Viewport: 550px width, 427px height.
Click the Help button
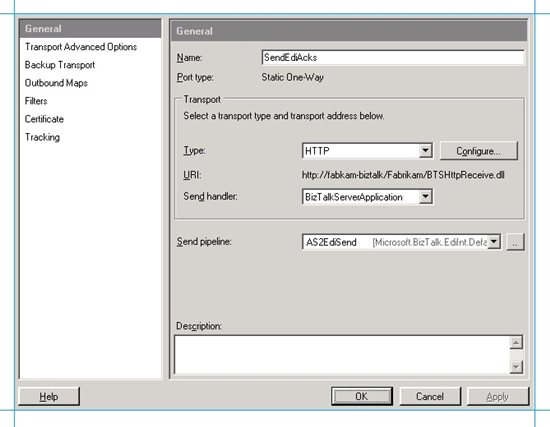tap(49, 396)
